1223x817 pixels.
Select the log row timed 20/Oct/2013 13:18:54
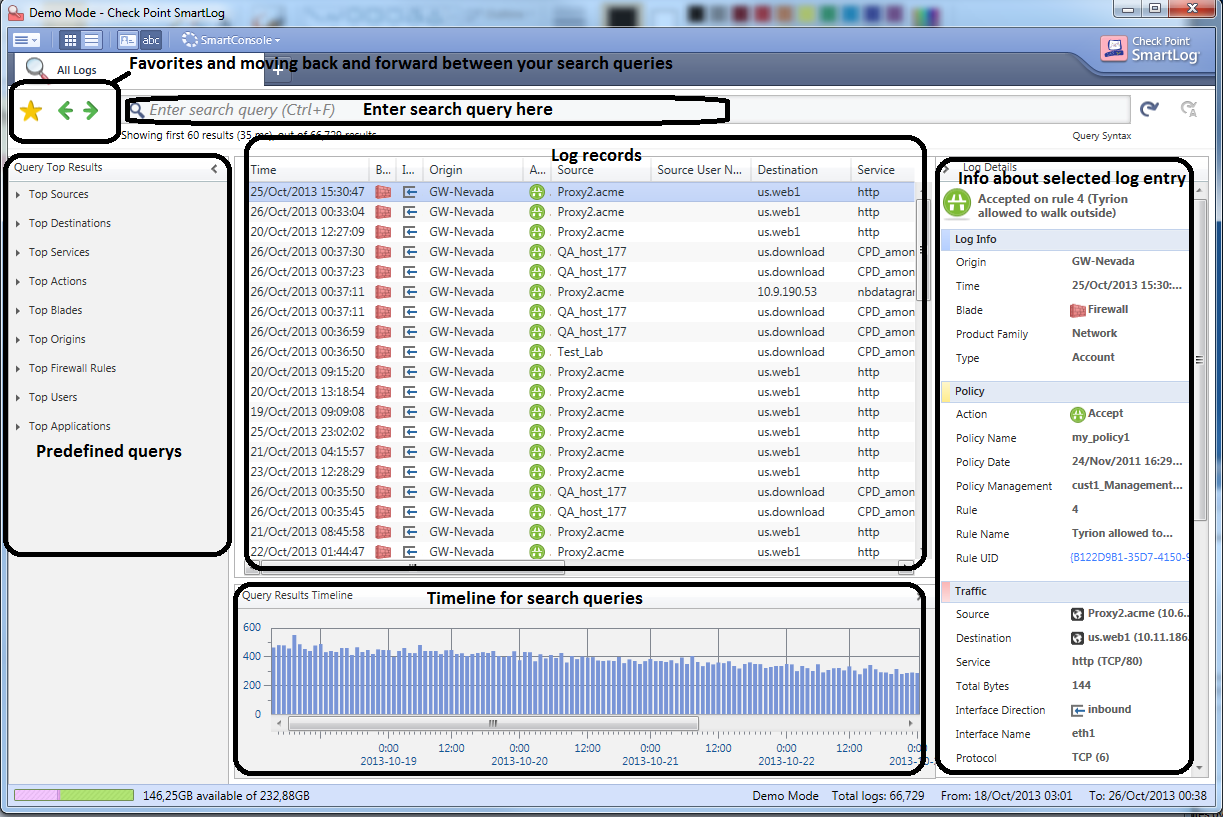coord(581,392)
